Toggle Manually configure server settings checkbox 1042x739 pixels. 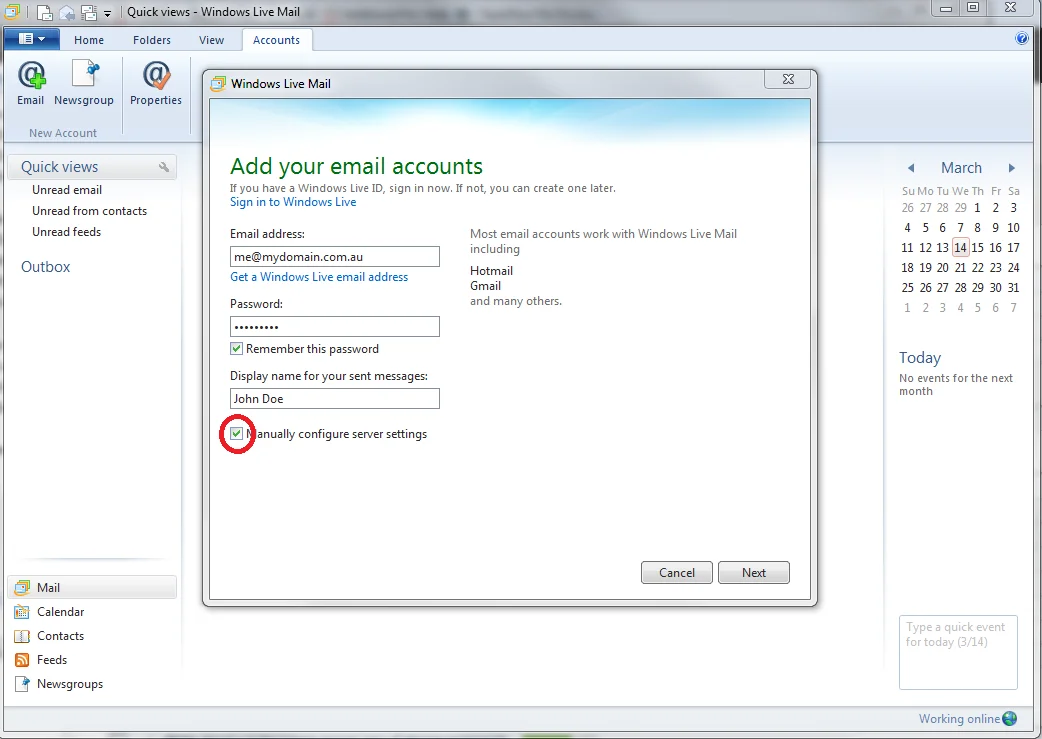236,433
